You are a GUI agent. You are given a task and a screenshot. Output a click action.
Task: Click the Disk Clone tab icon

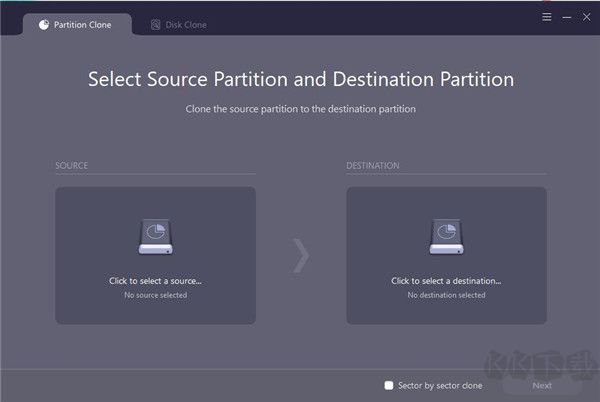[x=155, y=25]
